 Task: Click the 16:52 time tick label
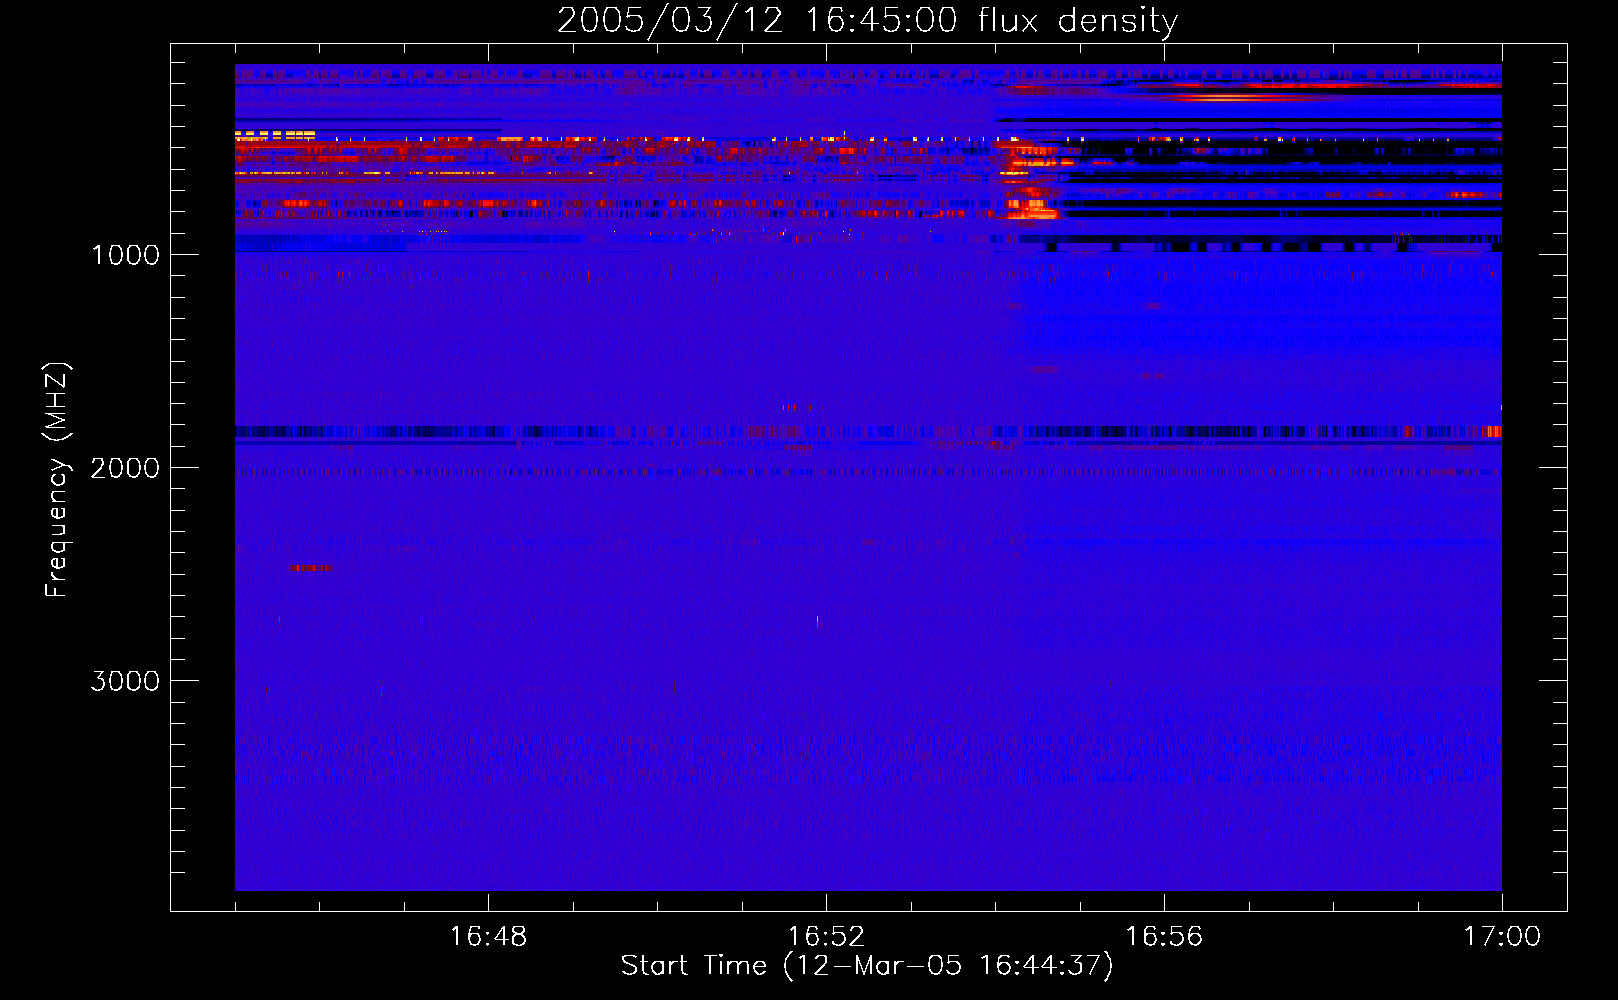[x=826, y=937]
